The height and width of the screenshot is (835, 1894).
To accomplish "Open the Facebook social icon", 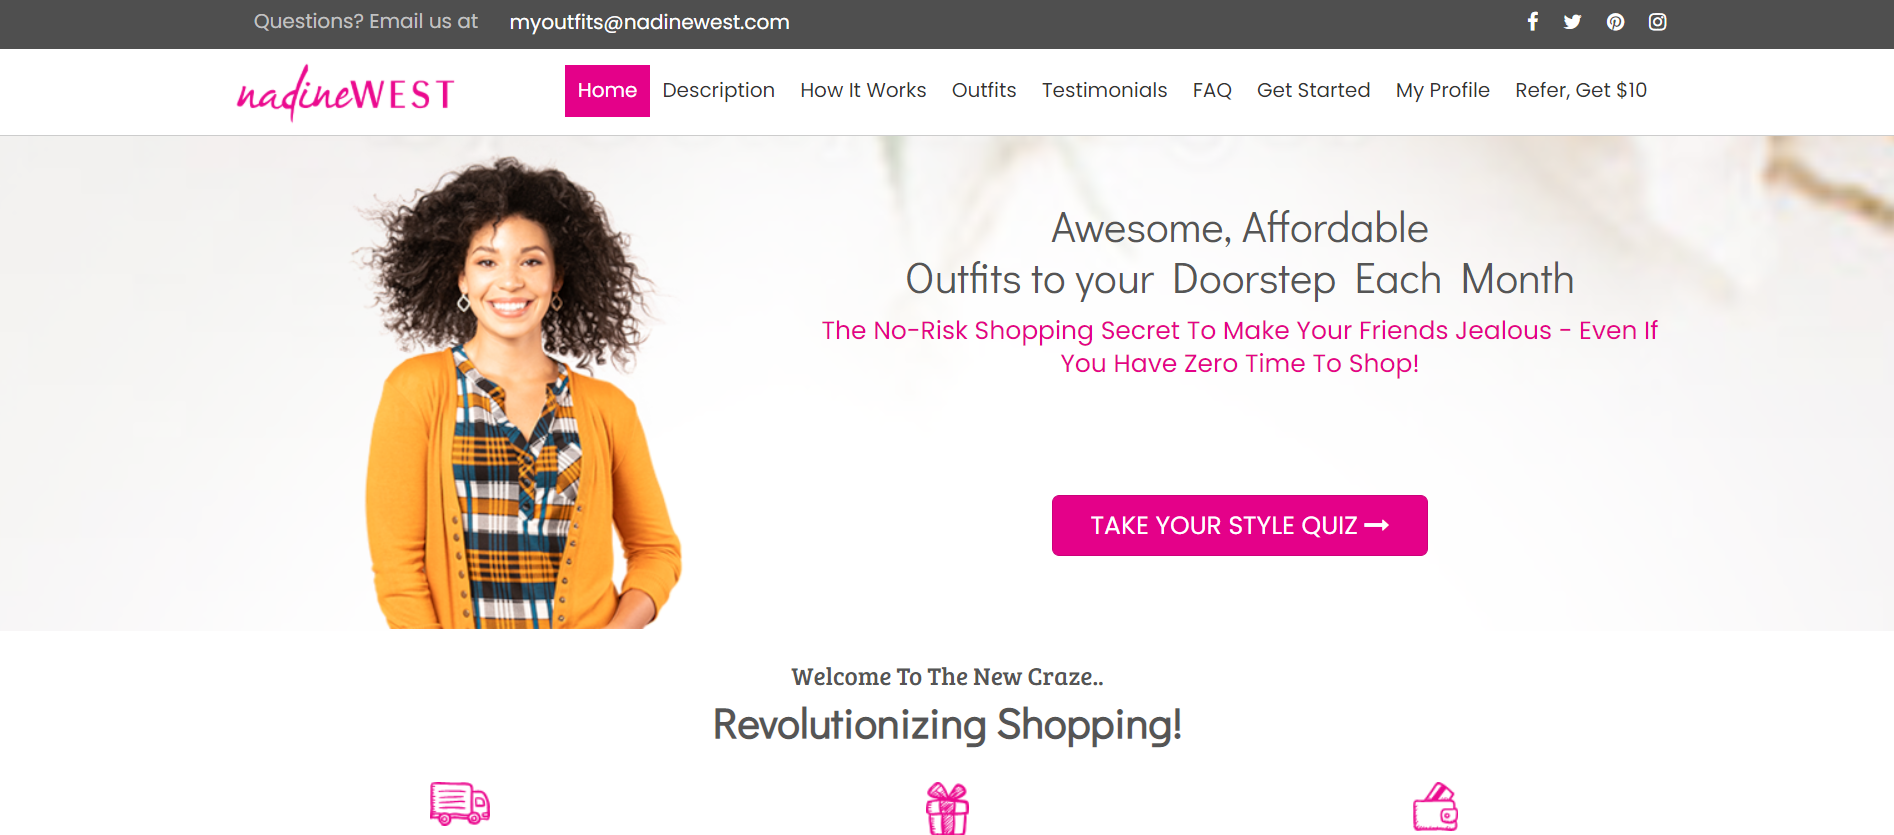I will [x=1532, y=22].
